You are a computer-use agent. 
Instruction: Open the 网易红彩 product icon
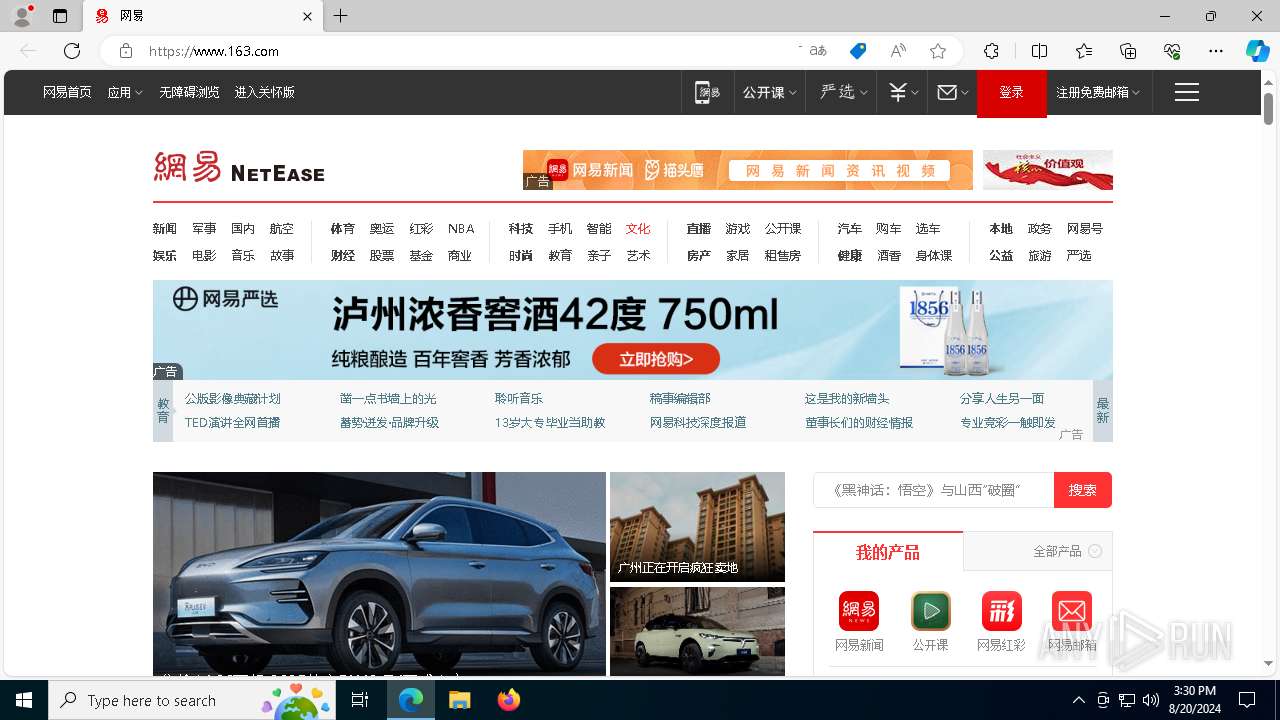(x=1001, y=611)
